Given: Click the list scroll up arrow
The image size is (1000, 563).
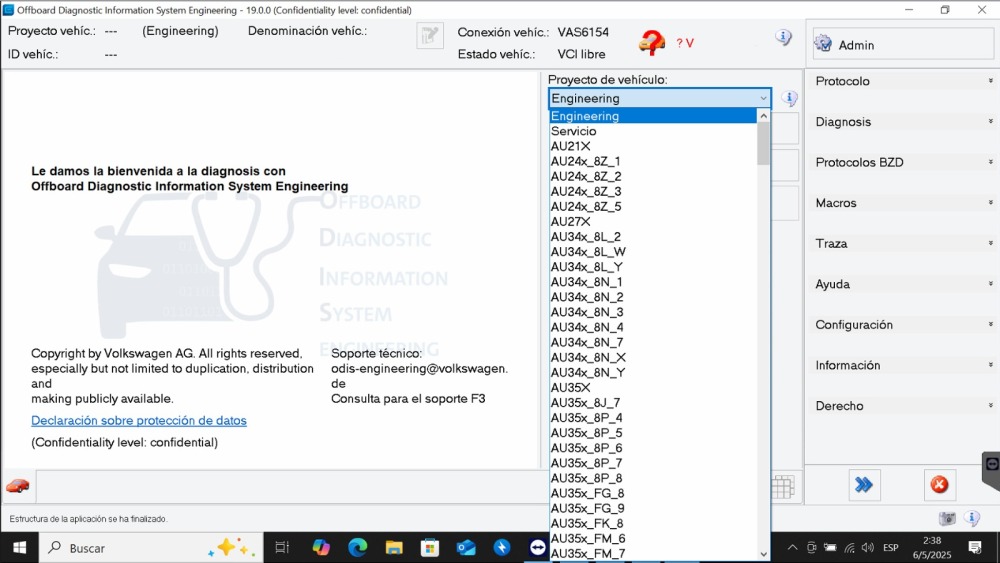Looking at the screenshot, I should (x=763, y=116).
